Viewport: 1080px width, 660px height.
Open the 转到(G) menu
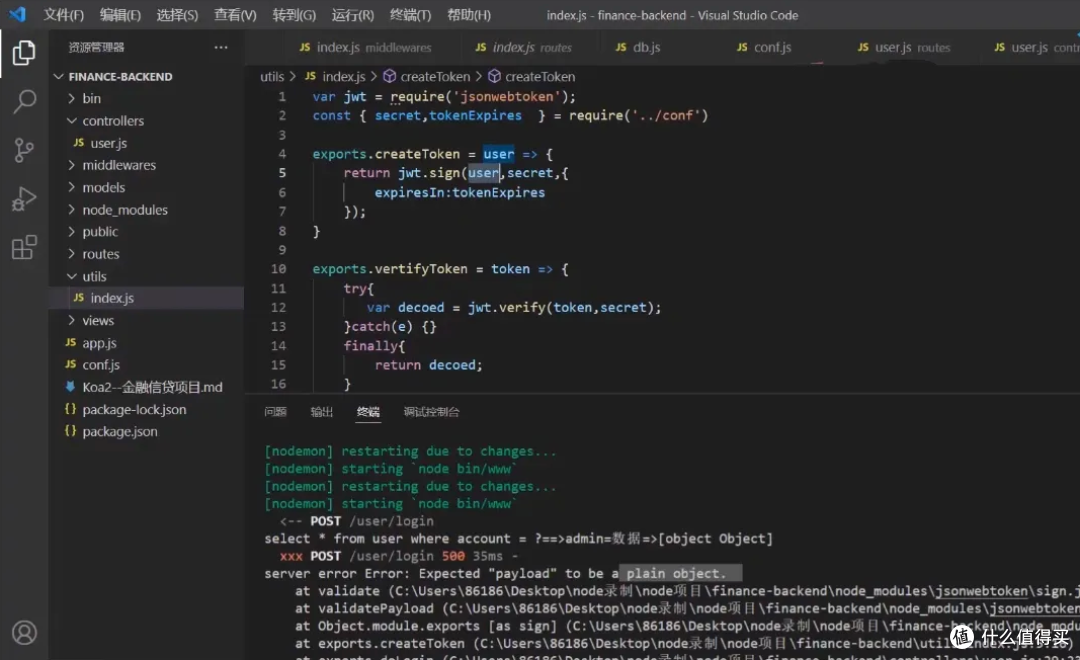click(x=293, y=15)
